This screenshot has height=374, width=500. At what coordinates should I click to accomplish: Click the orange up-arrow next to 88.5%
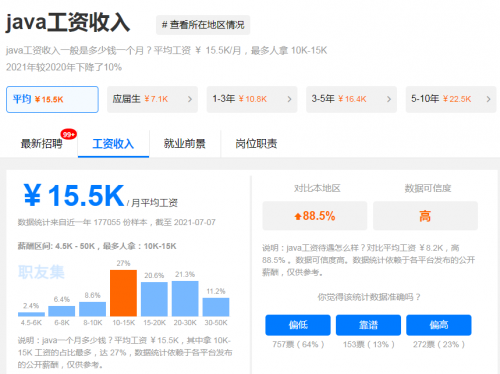[x=298, y=217]
